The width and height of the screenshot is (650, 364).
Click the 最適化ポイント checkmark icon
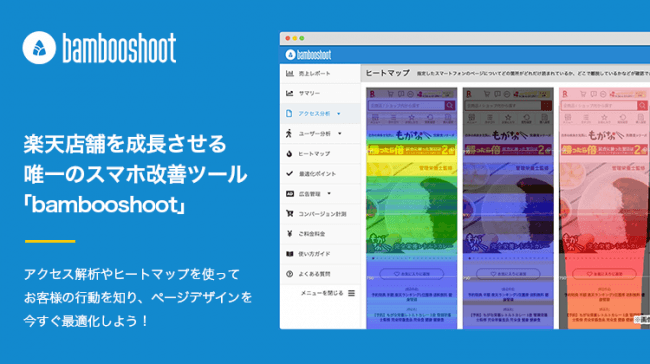tap(289, 173)
